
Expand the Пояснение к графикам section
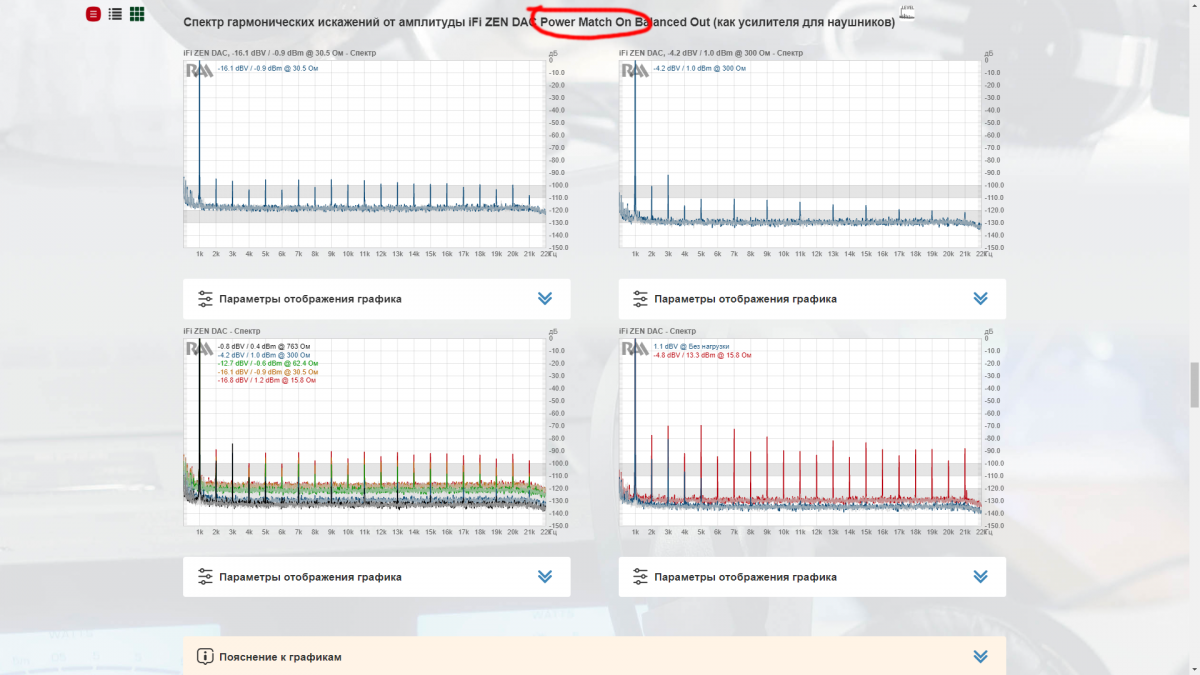click(980, 657)
